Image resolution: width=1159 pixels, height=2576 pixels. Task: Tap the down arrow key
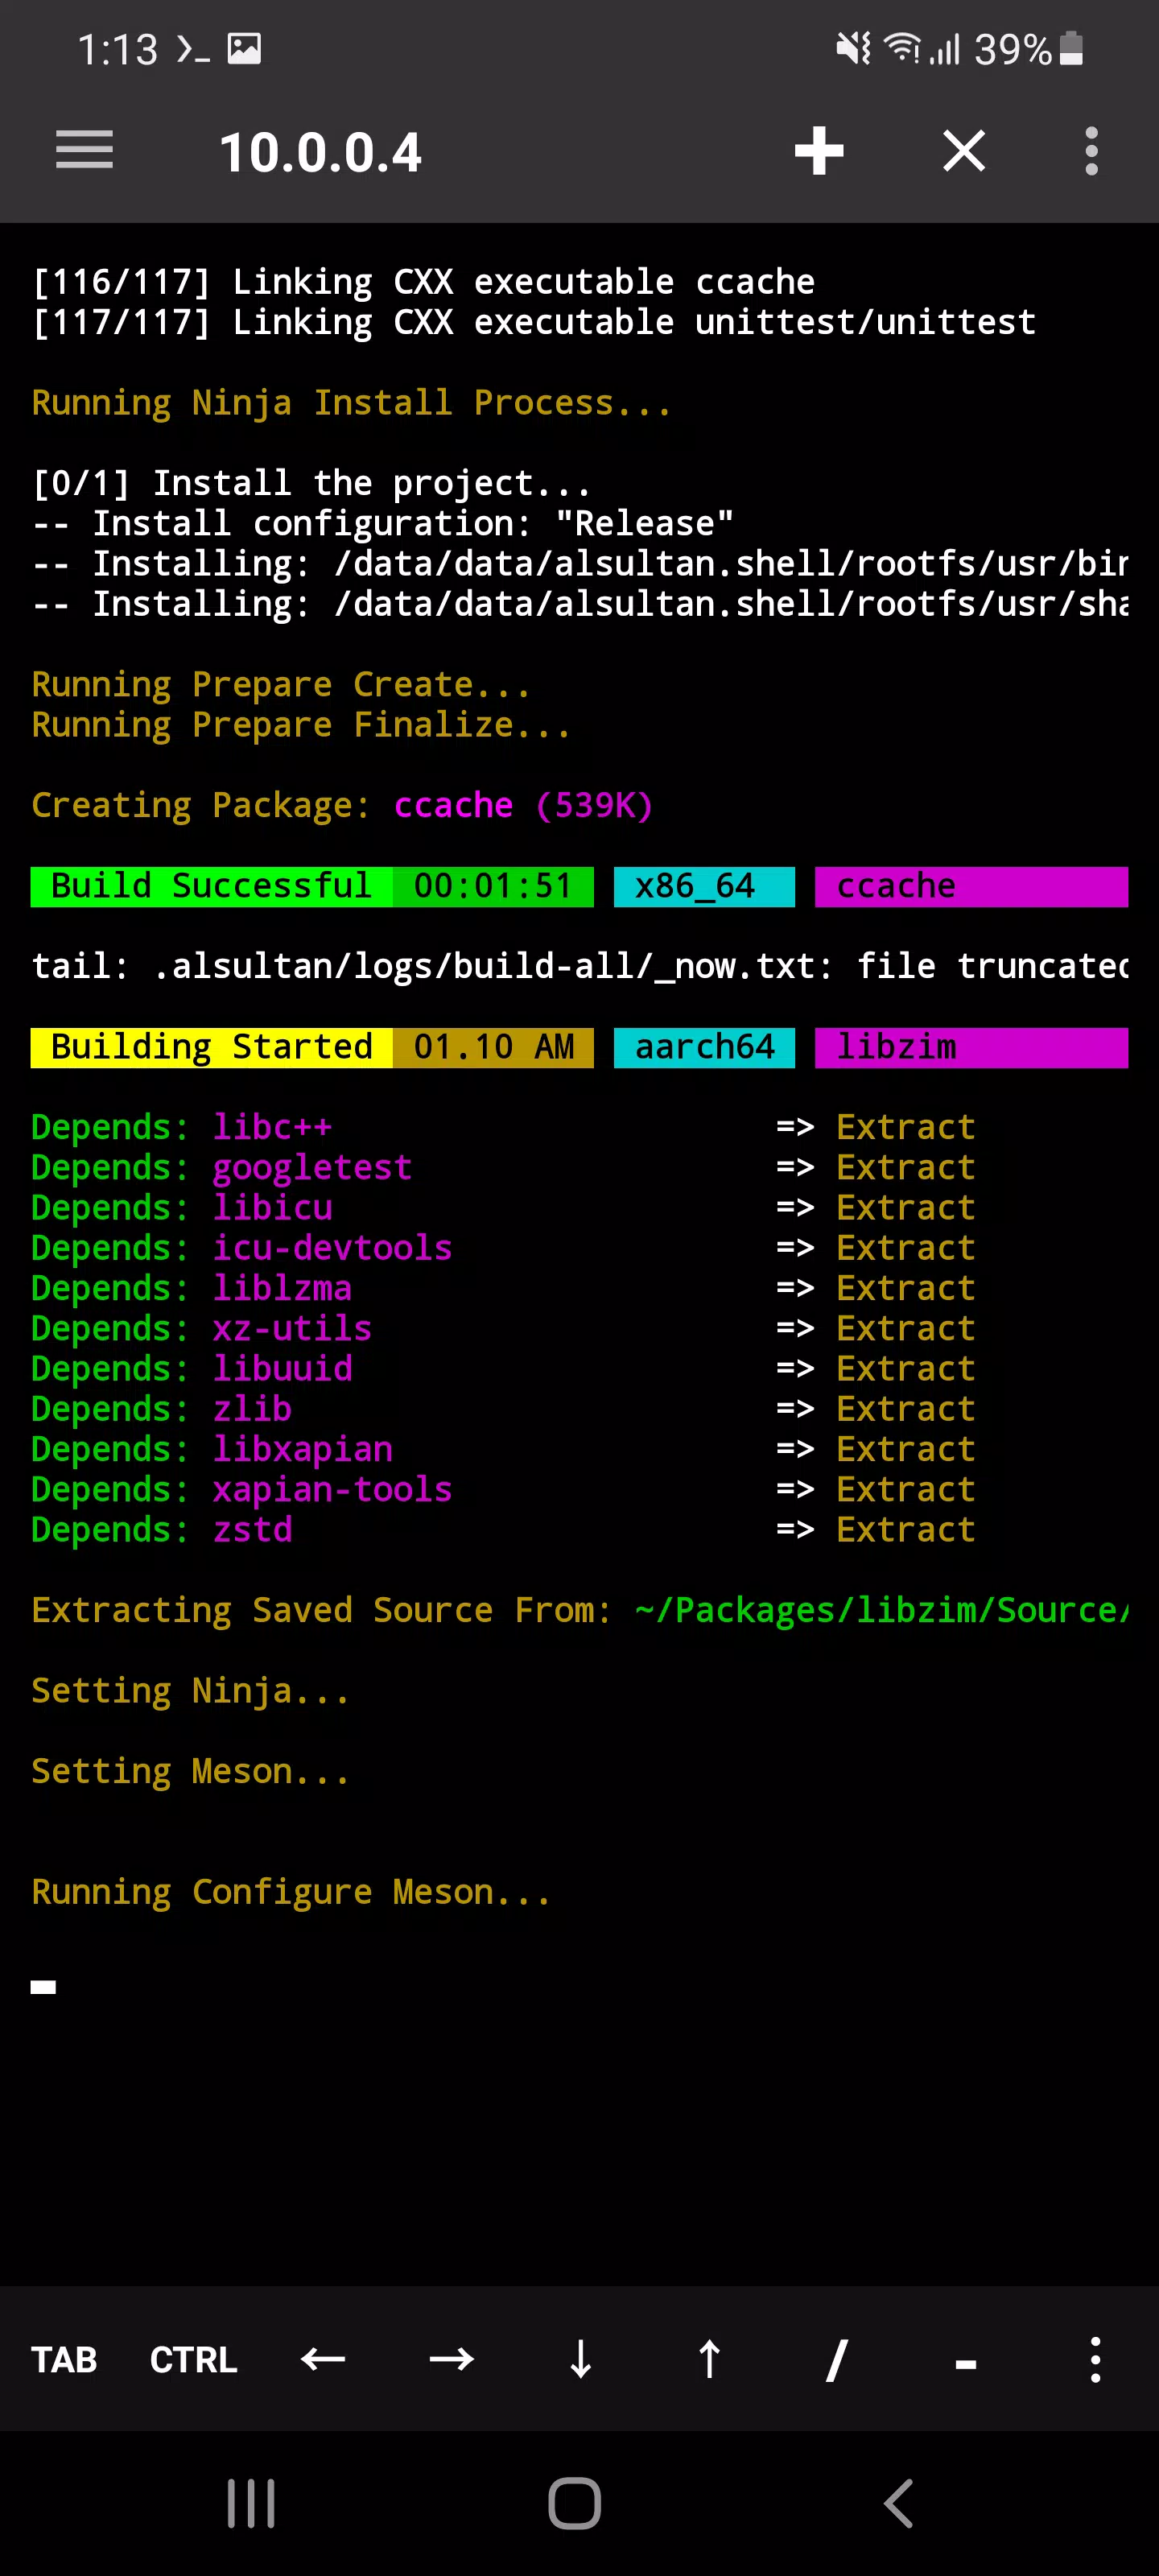click(580, 2359)
